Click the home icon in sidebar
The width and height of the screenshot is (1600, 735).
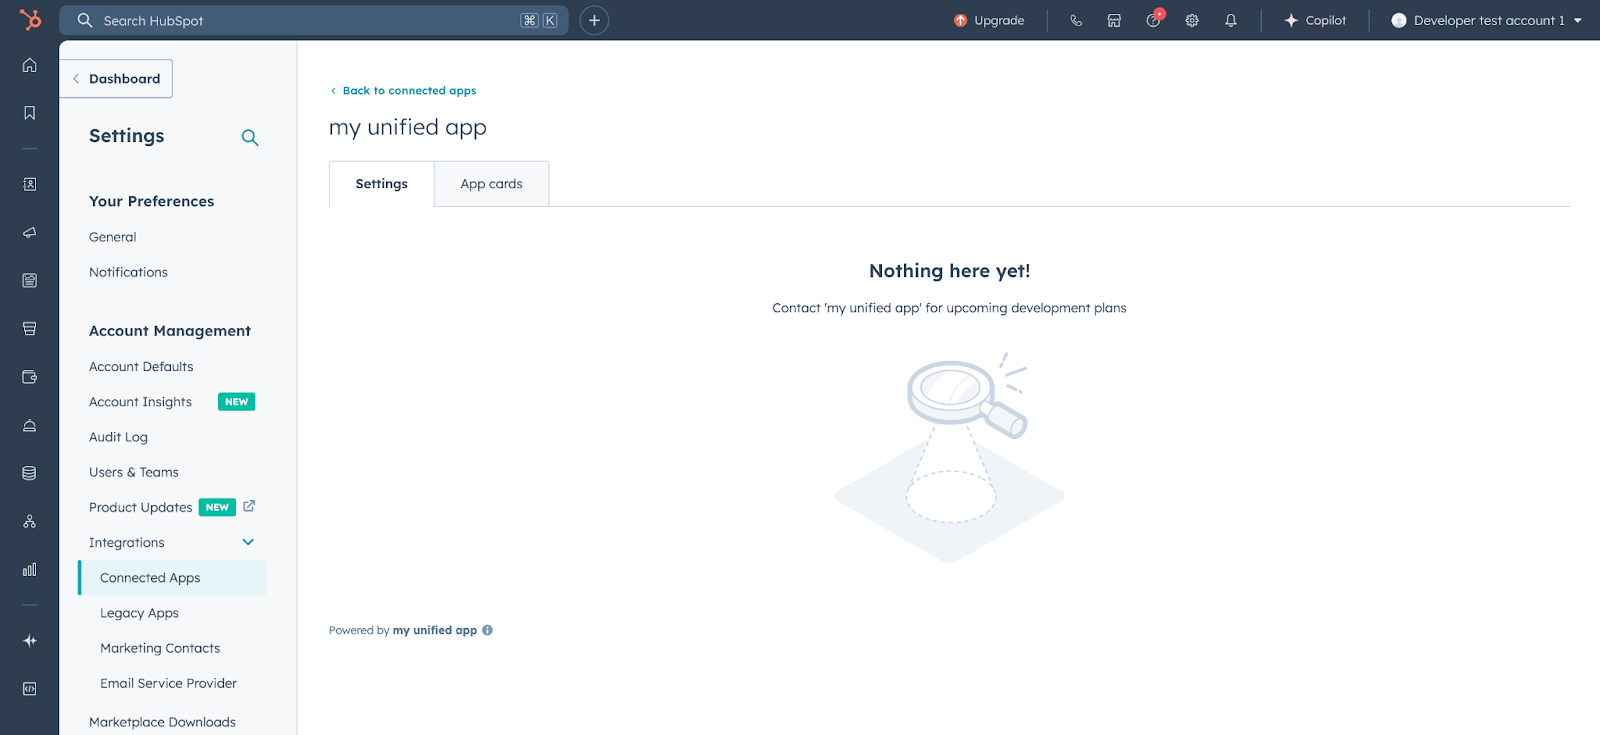30,65
